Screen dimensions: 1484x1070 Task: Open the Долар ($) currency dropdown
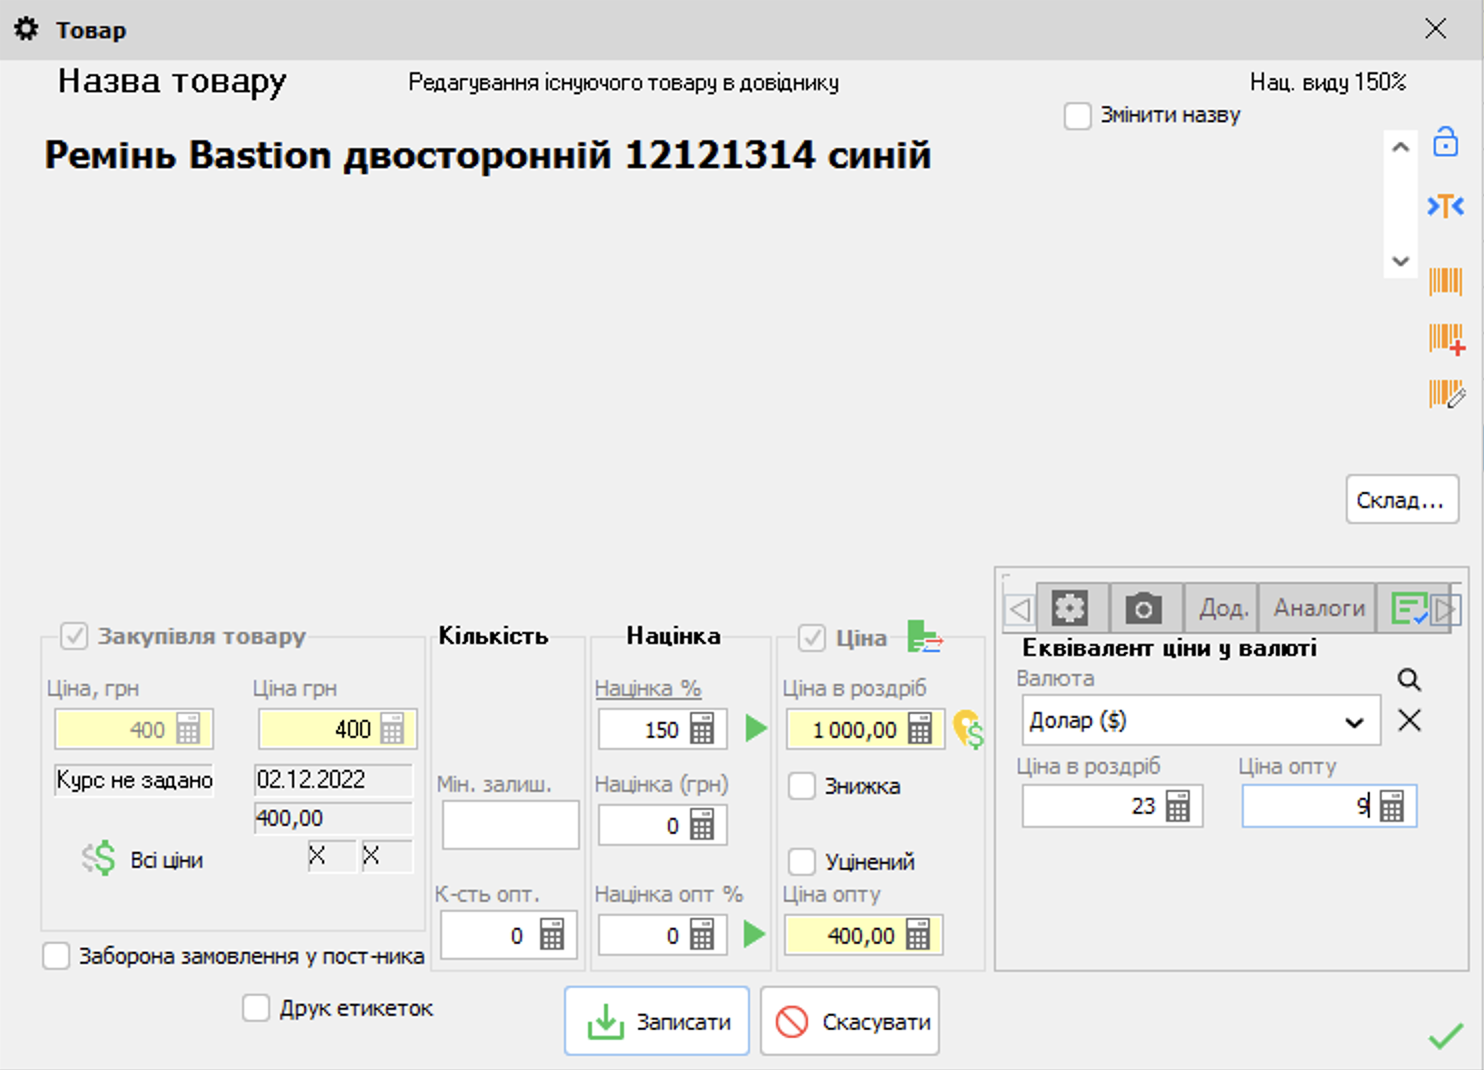click(x=1355, y=720)
